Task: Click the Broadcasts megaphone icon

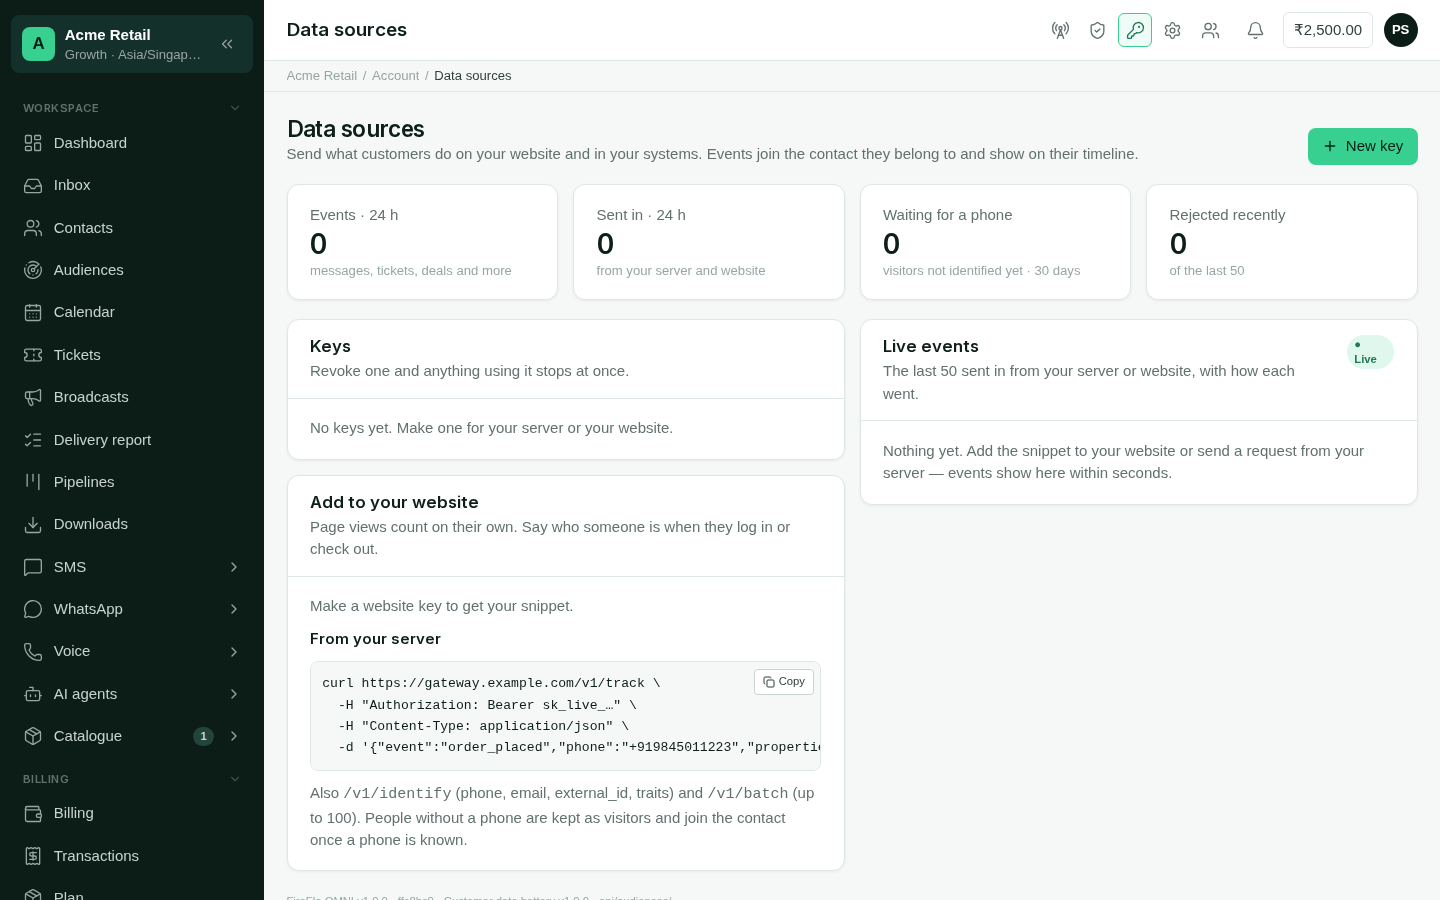Action: (33, 397)
